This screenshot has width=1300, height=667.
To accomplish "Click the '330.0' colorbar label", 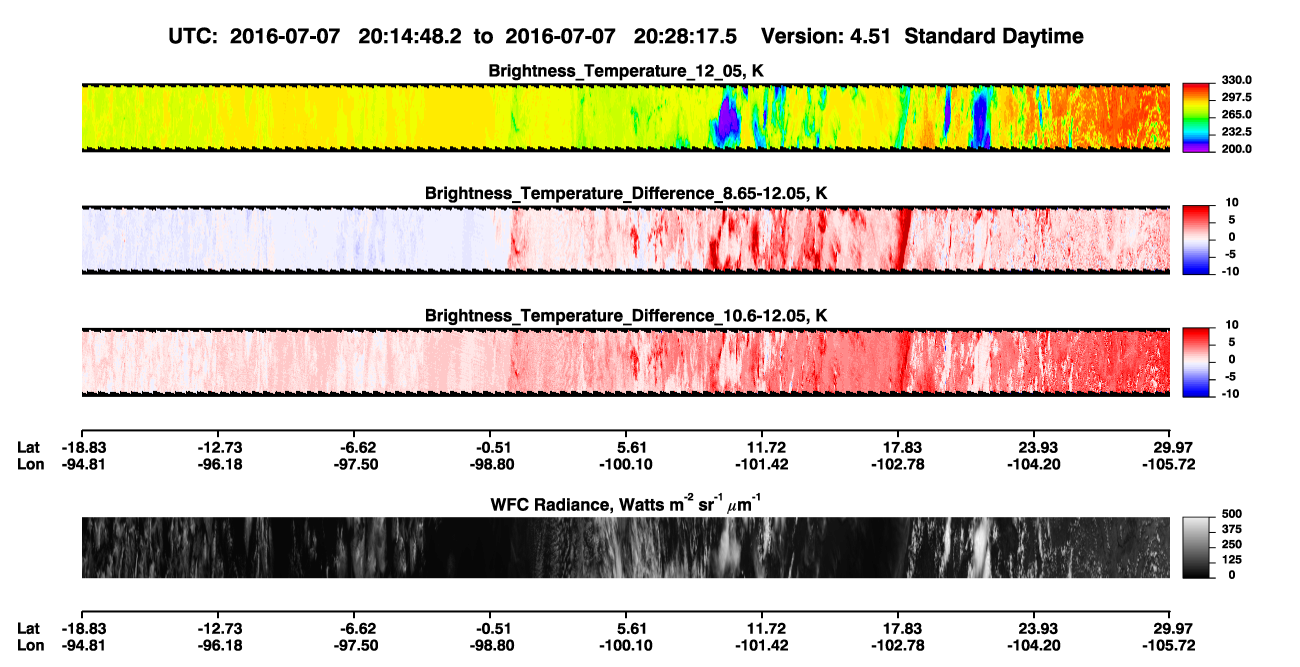I will coord(1238,80).
